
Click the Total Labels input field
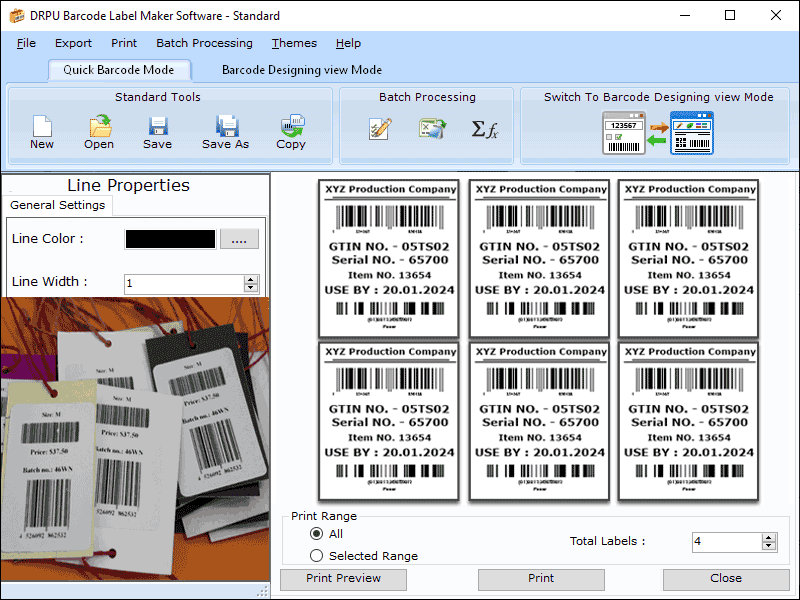pos(727,542)
